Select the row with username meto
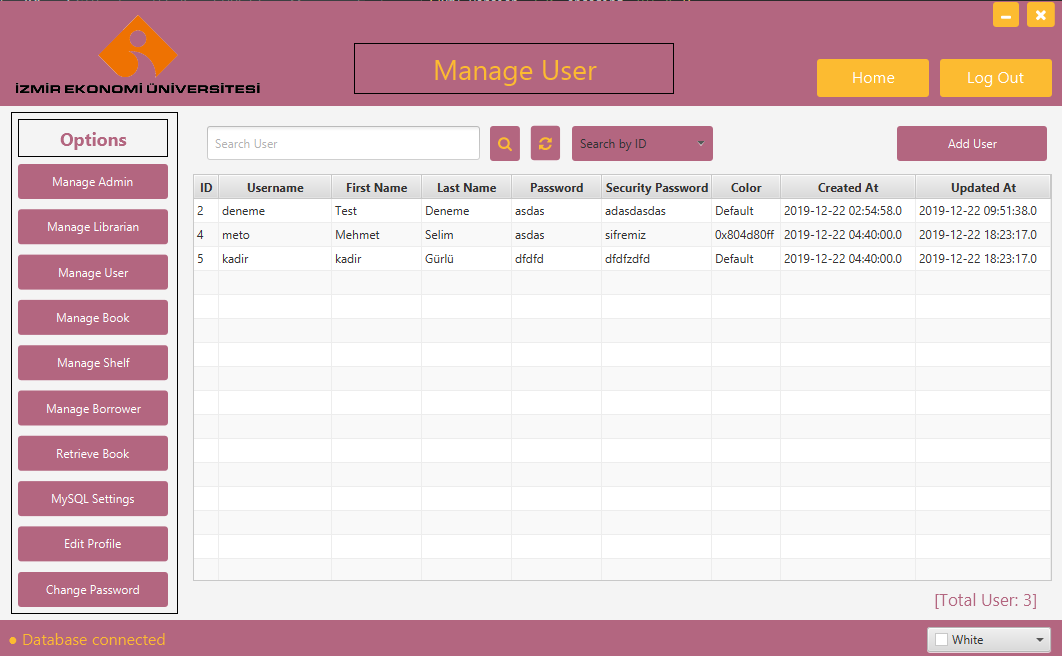The width and height of the screenshot is (1062, 656). click(x=622, y=235)
